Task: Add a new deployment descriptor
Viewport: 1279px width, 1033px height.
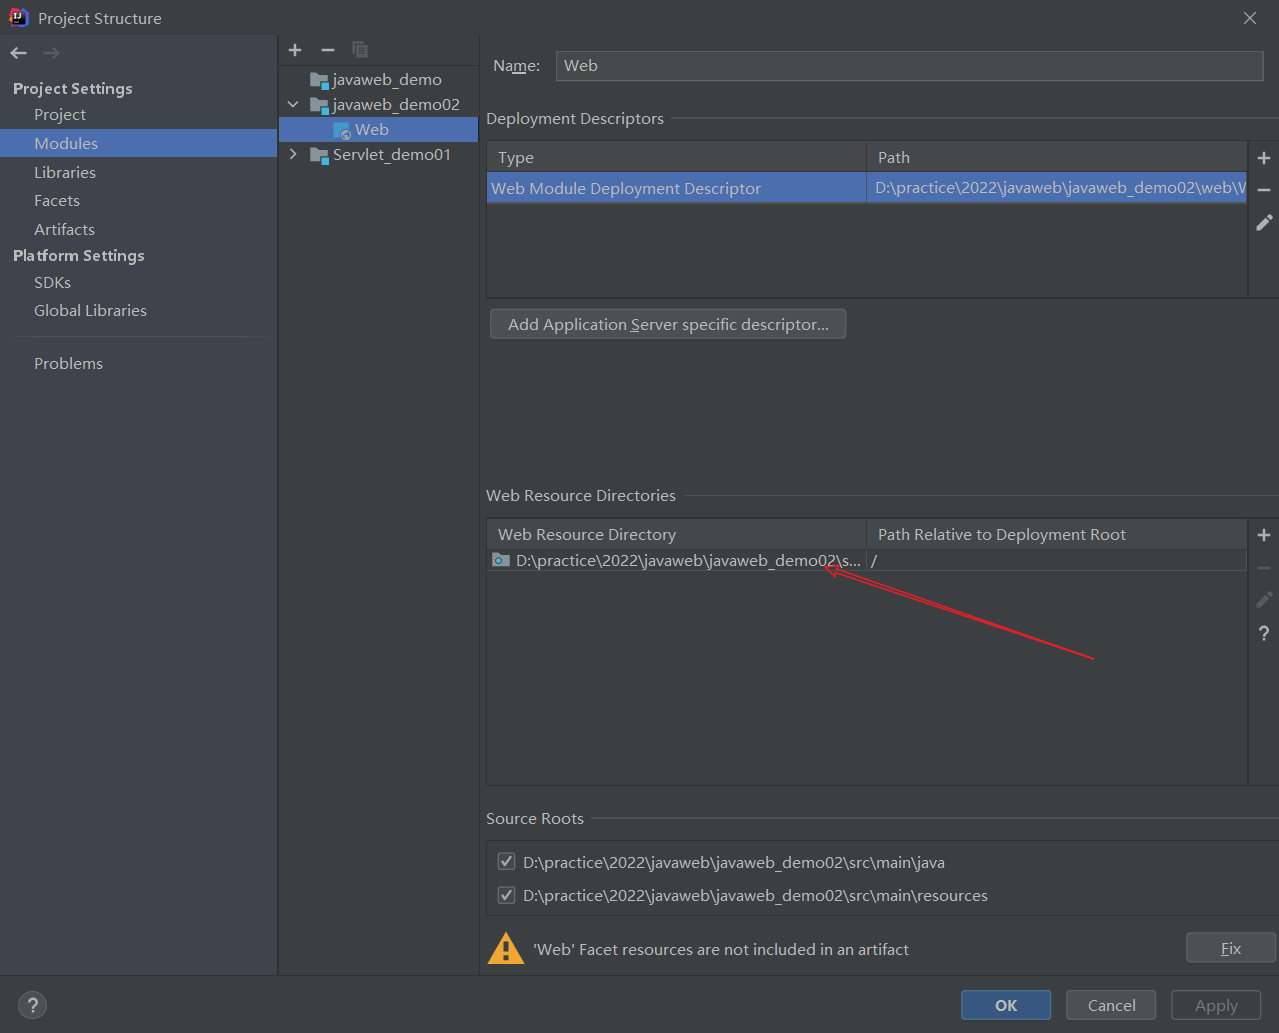Action: [1264, 158]
